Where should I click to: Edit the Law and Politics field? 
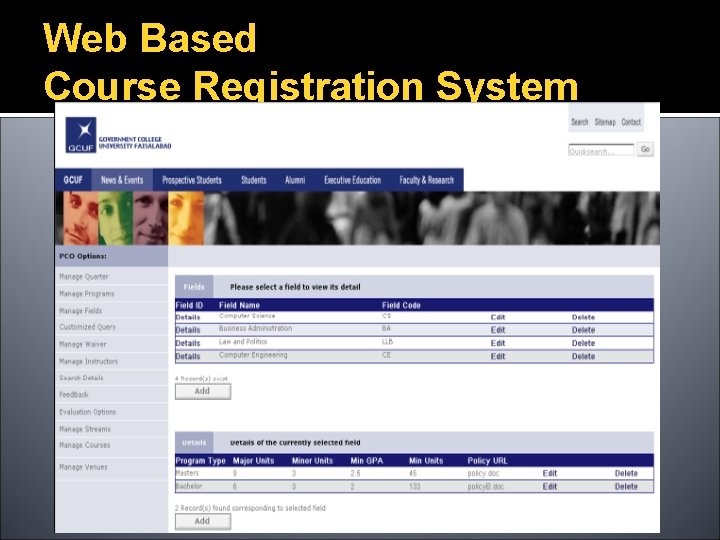[x=498, y=343]
